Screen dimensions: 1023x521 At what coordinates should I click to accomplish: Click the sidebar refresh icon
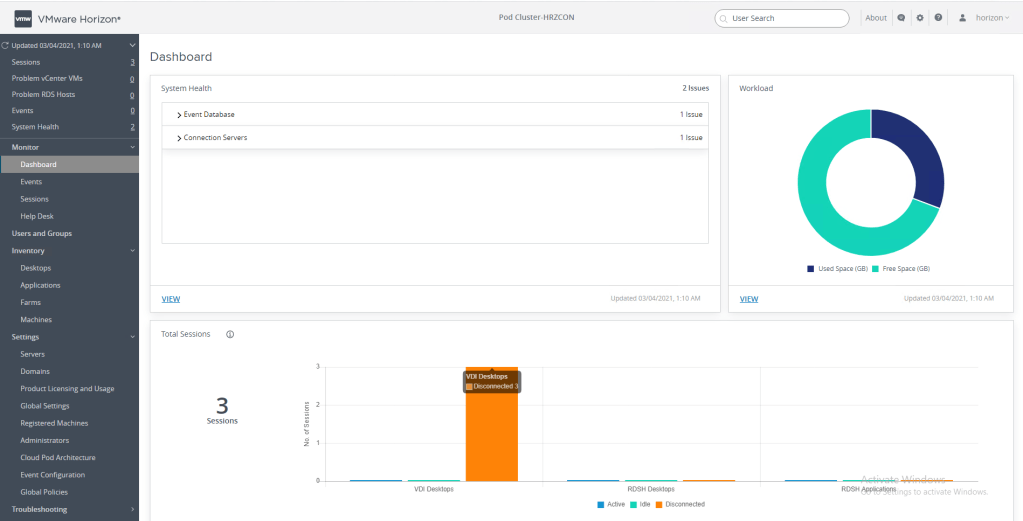pyautogui.click(x=6, y=46)
